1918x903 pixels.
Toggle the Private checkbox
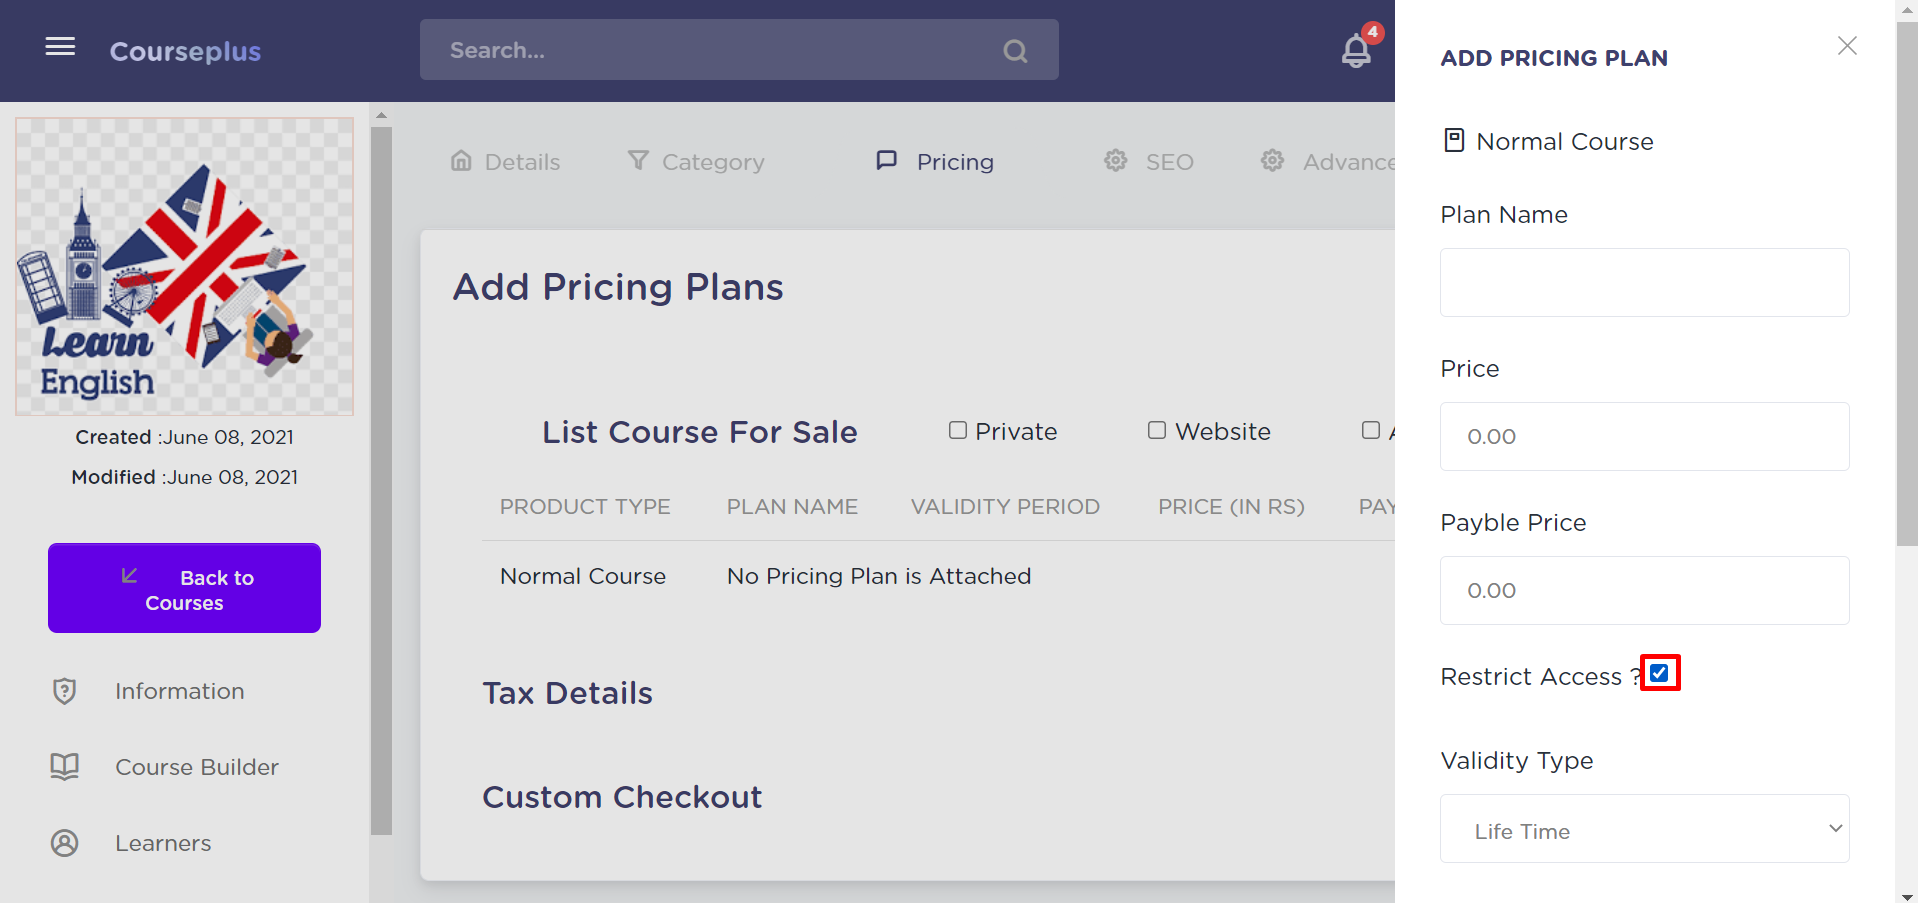tap(958, 431)
